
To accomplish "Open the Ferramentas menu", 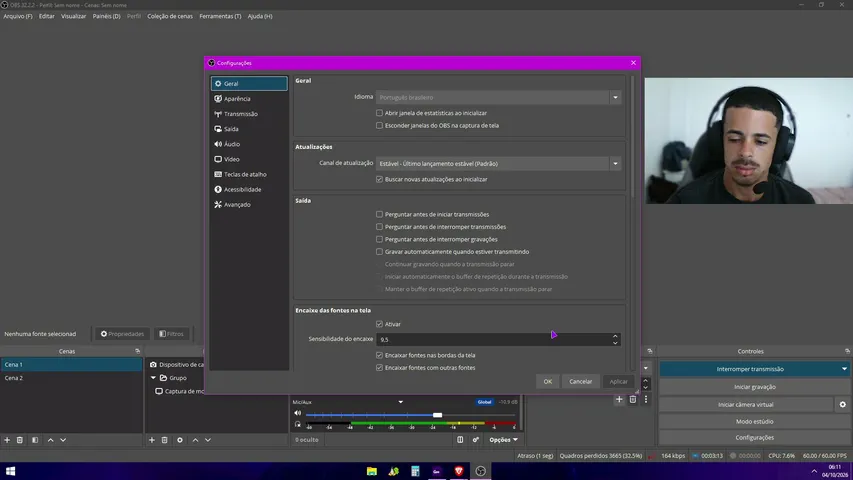I will tap(220, 16).
